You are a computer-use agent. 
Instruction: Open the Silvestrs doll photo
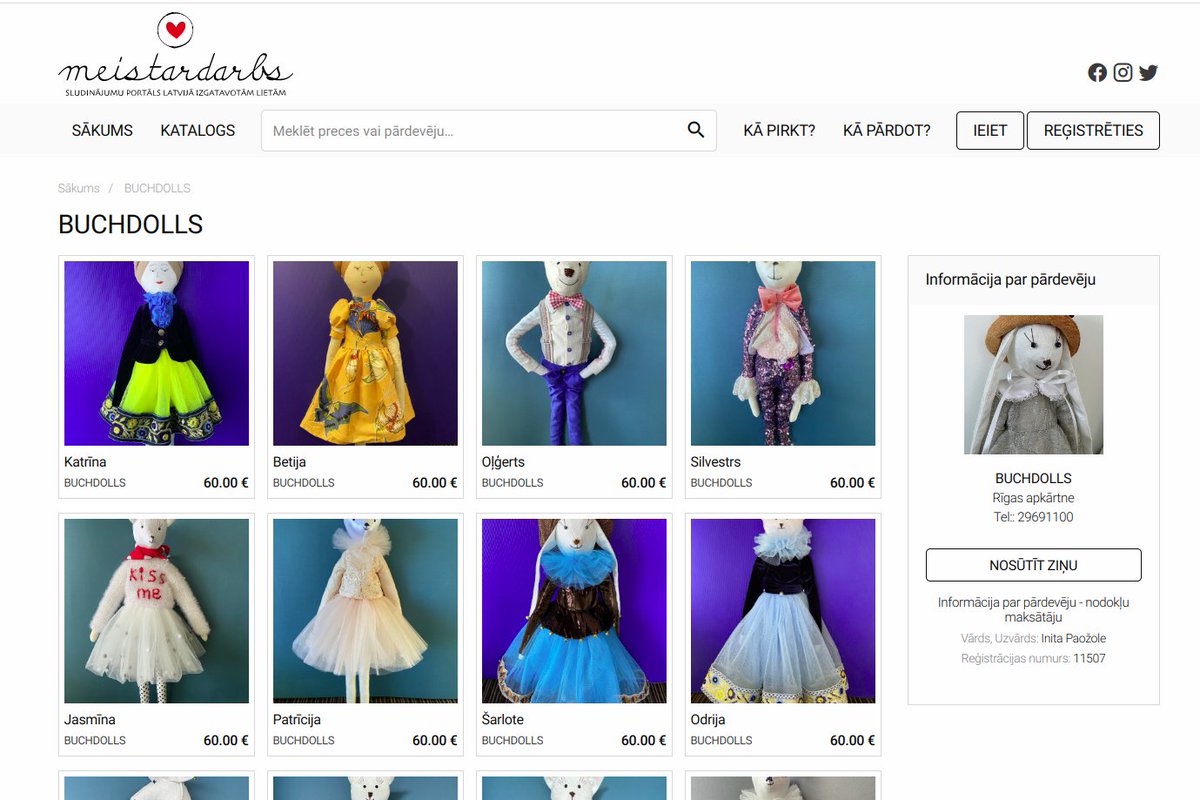[783, 353]
